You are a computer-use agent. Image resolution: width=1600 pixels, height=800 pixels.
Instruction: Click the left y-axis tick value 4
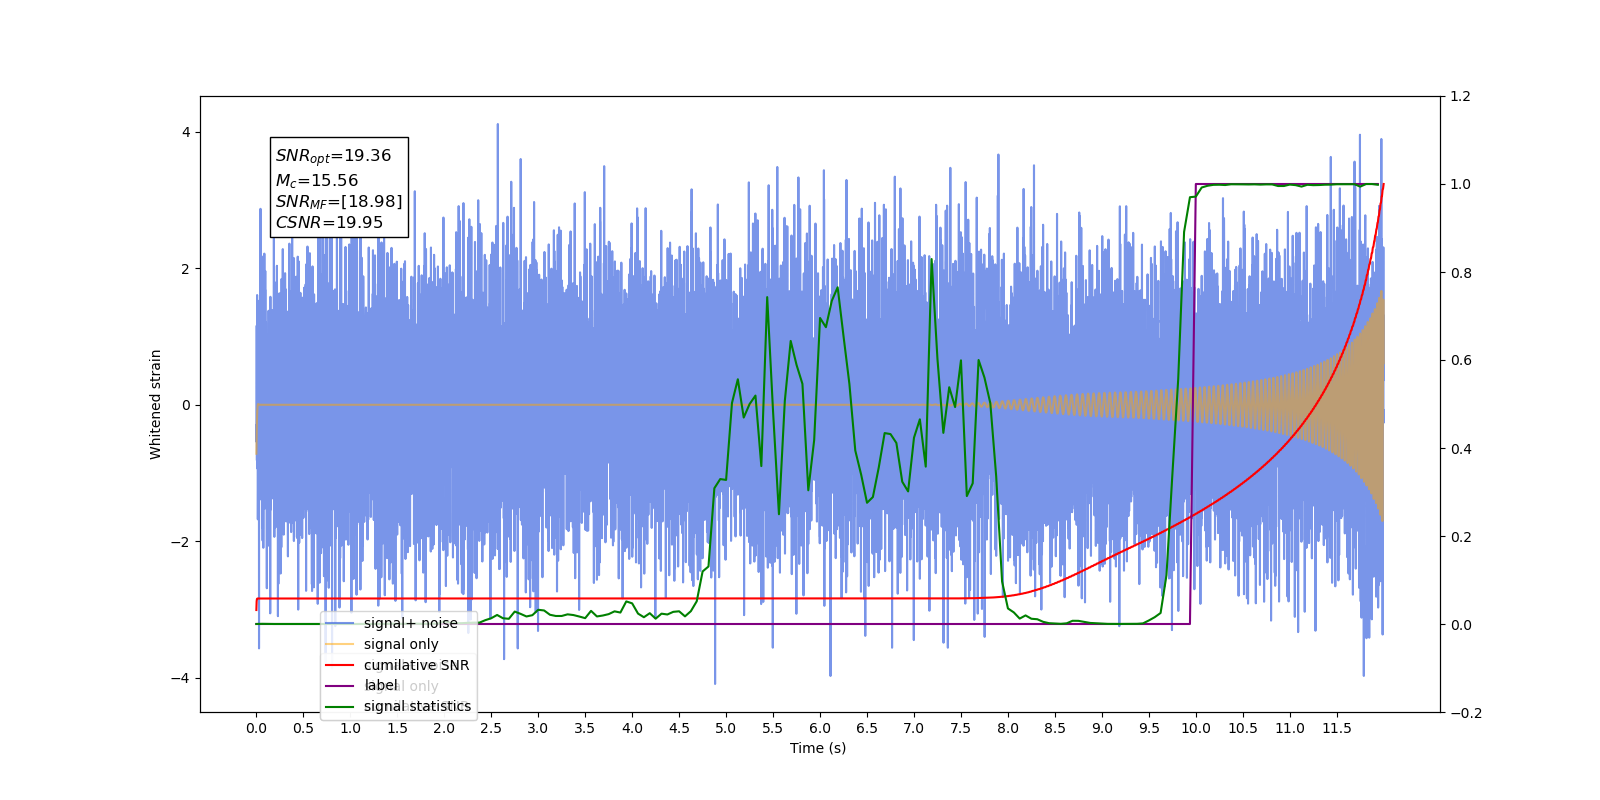[186, 132]
